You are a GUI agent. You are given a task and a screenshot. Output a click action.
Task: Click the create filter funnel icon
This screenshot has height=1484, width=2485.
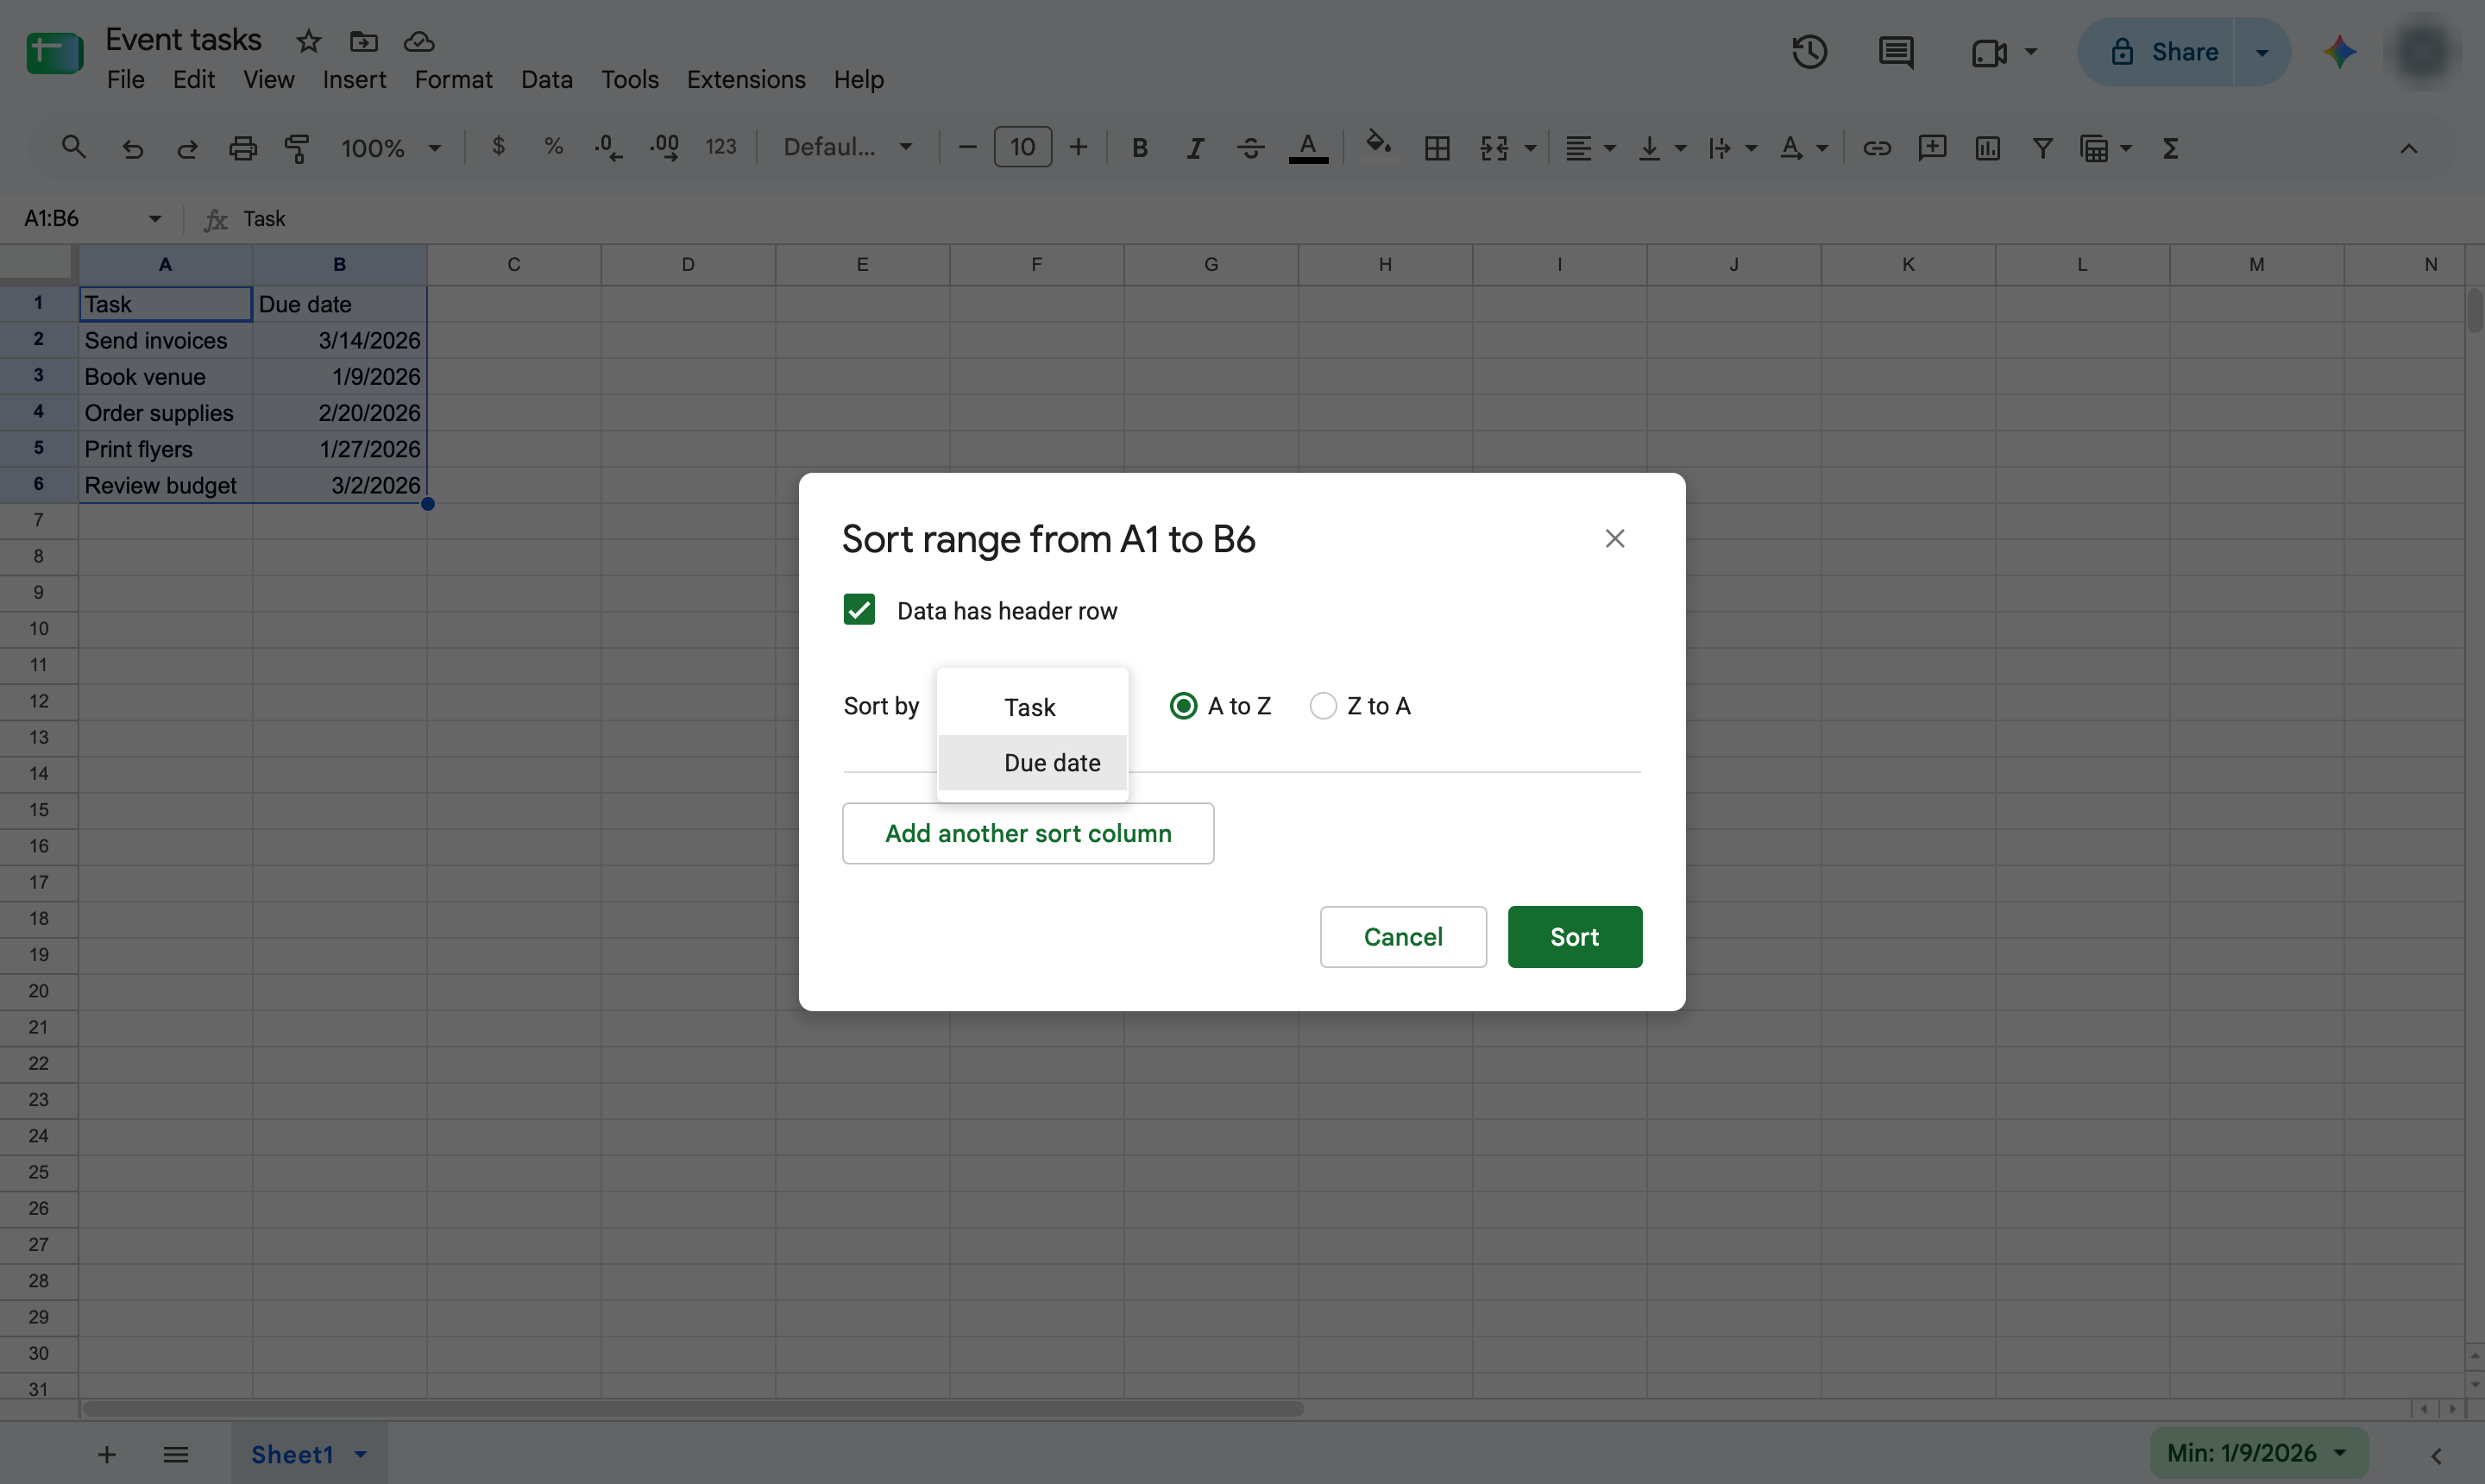pyautogui.click(x=2043, y=148)
